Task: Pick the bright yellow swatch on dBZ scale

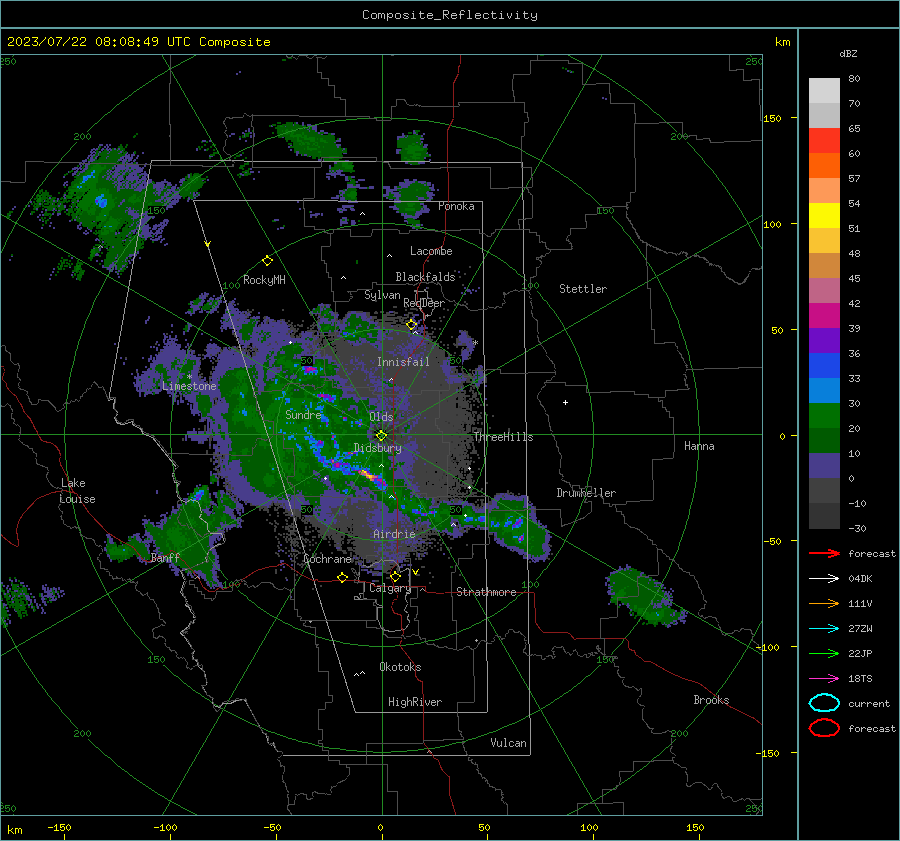Action: 824,215
